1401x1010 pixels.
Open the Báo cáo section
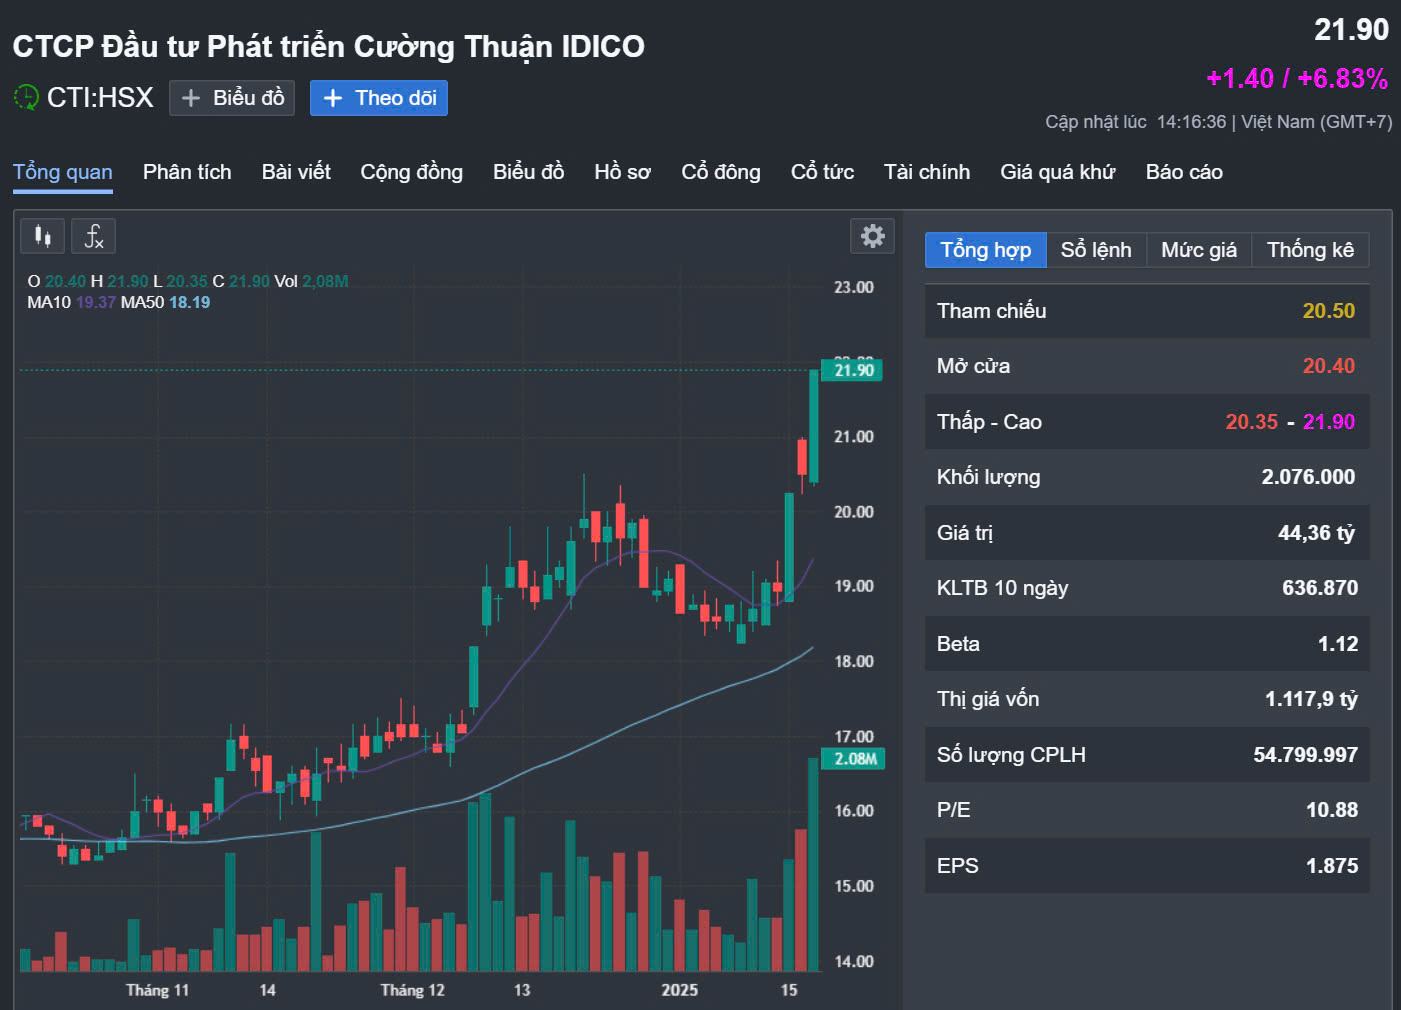pos(1184,172)
